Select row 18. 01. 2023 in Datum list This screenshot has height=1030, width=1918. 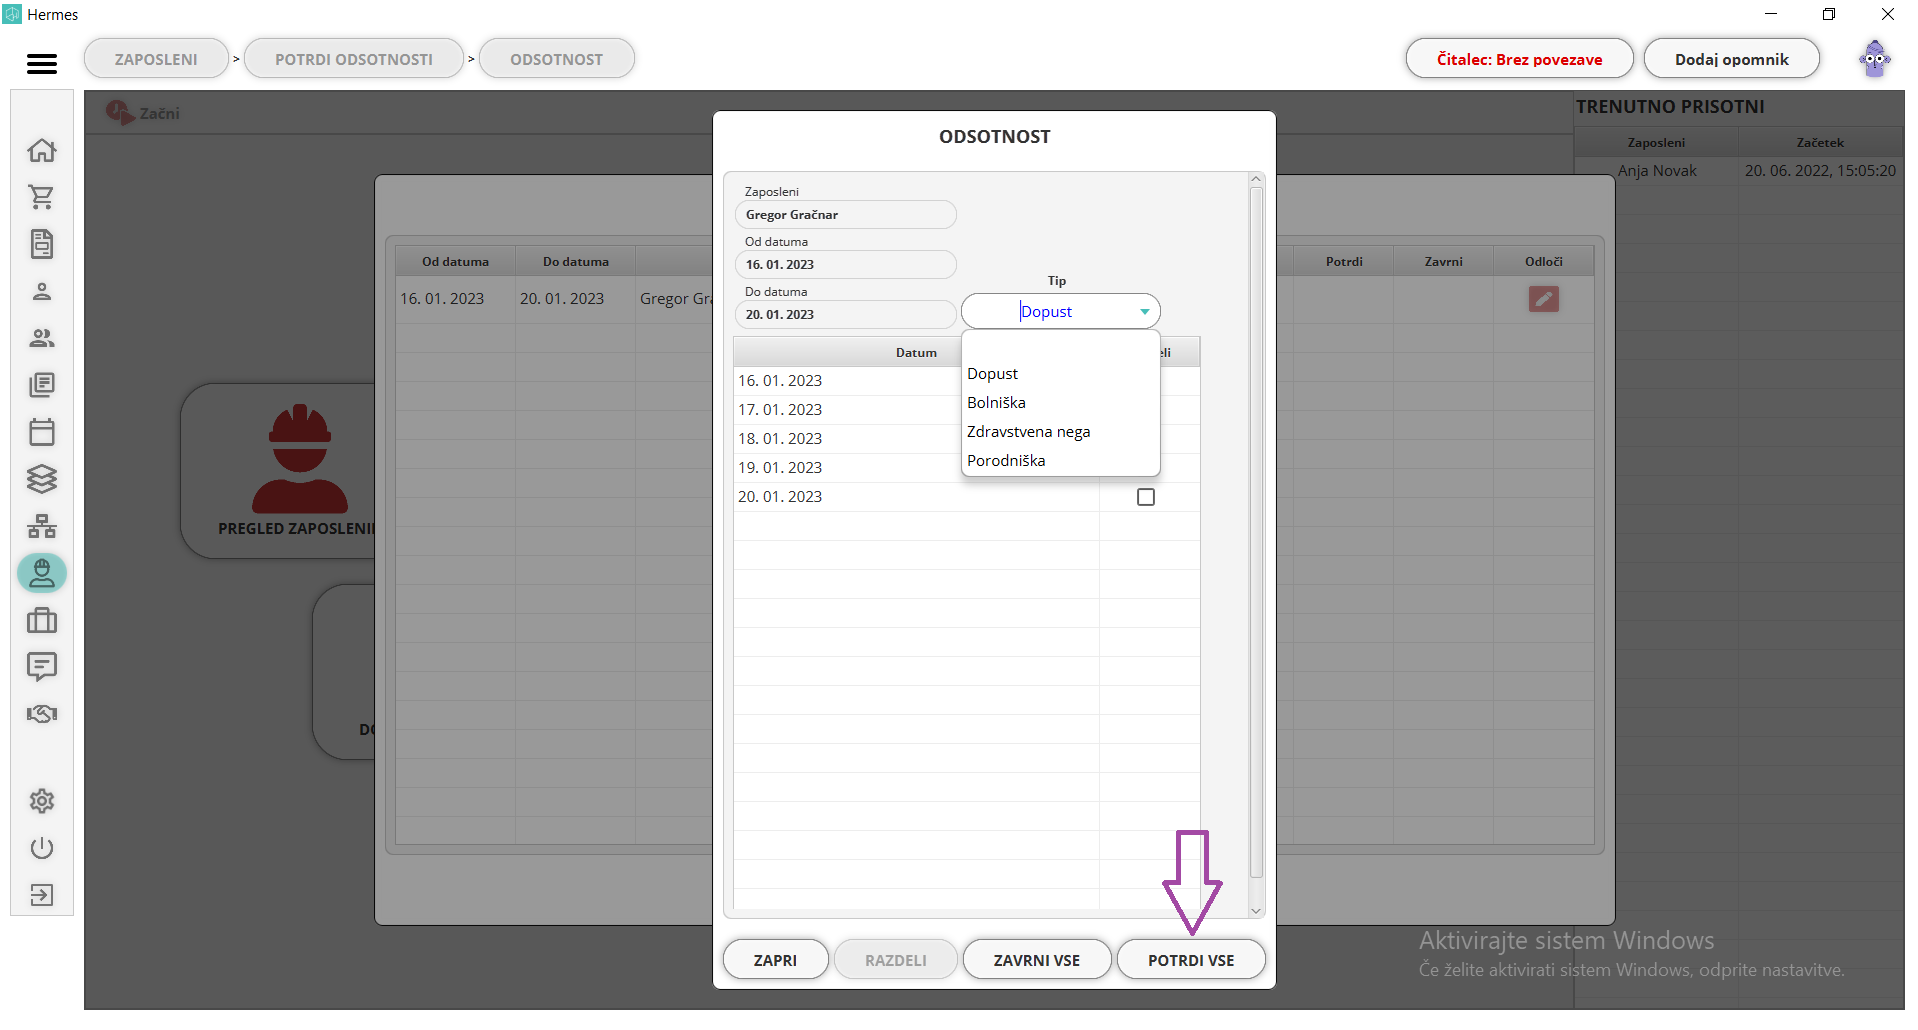(848, 439)
